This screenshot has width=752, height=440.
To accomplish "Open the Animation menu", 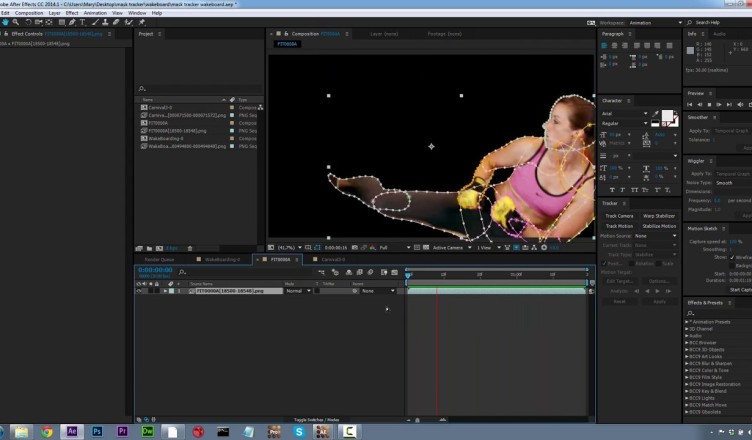I will [x=95, y=13].
